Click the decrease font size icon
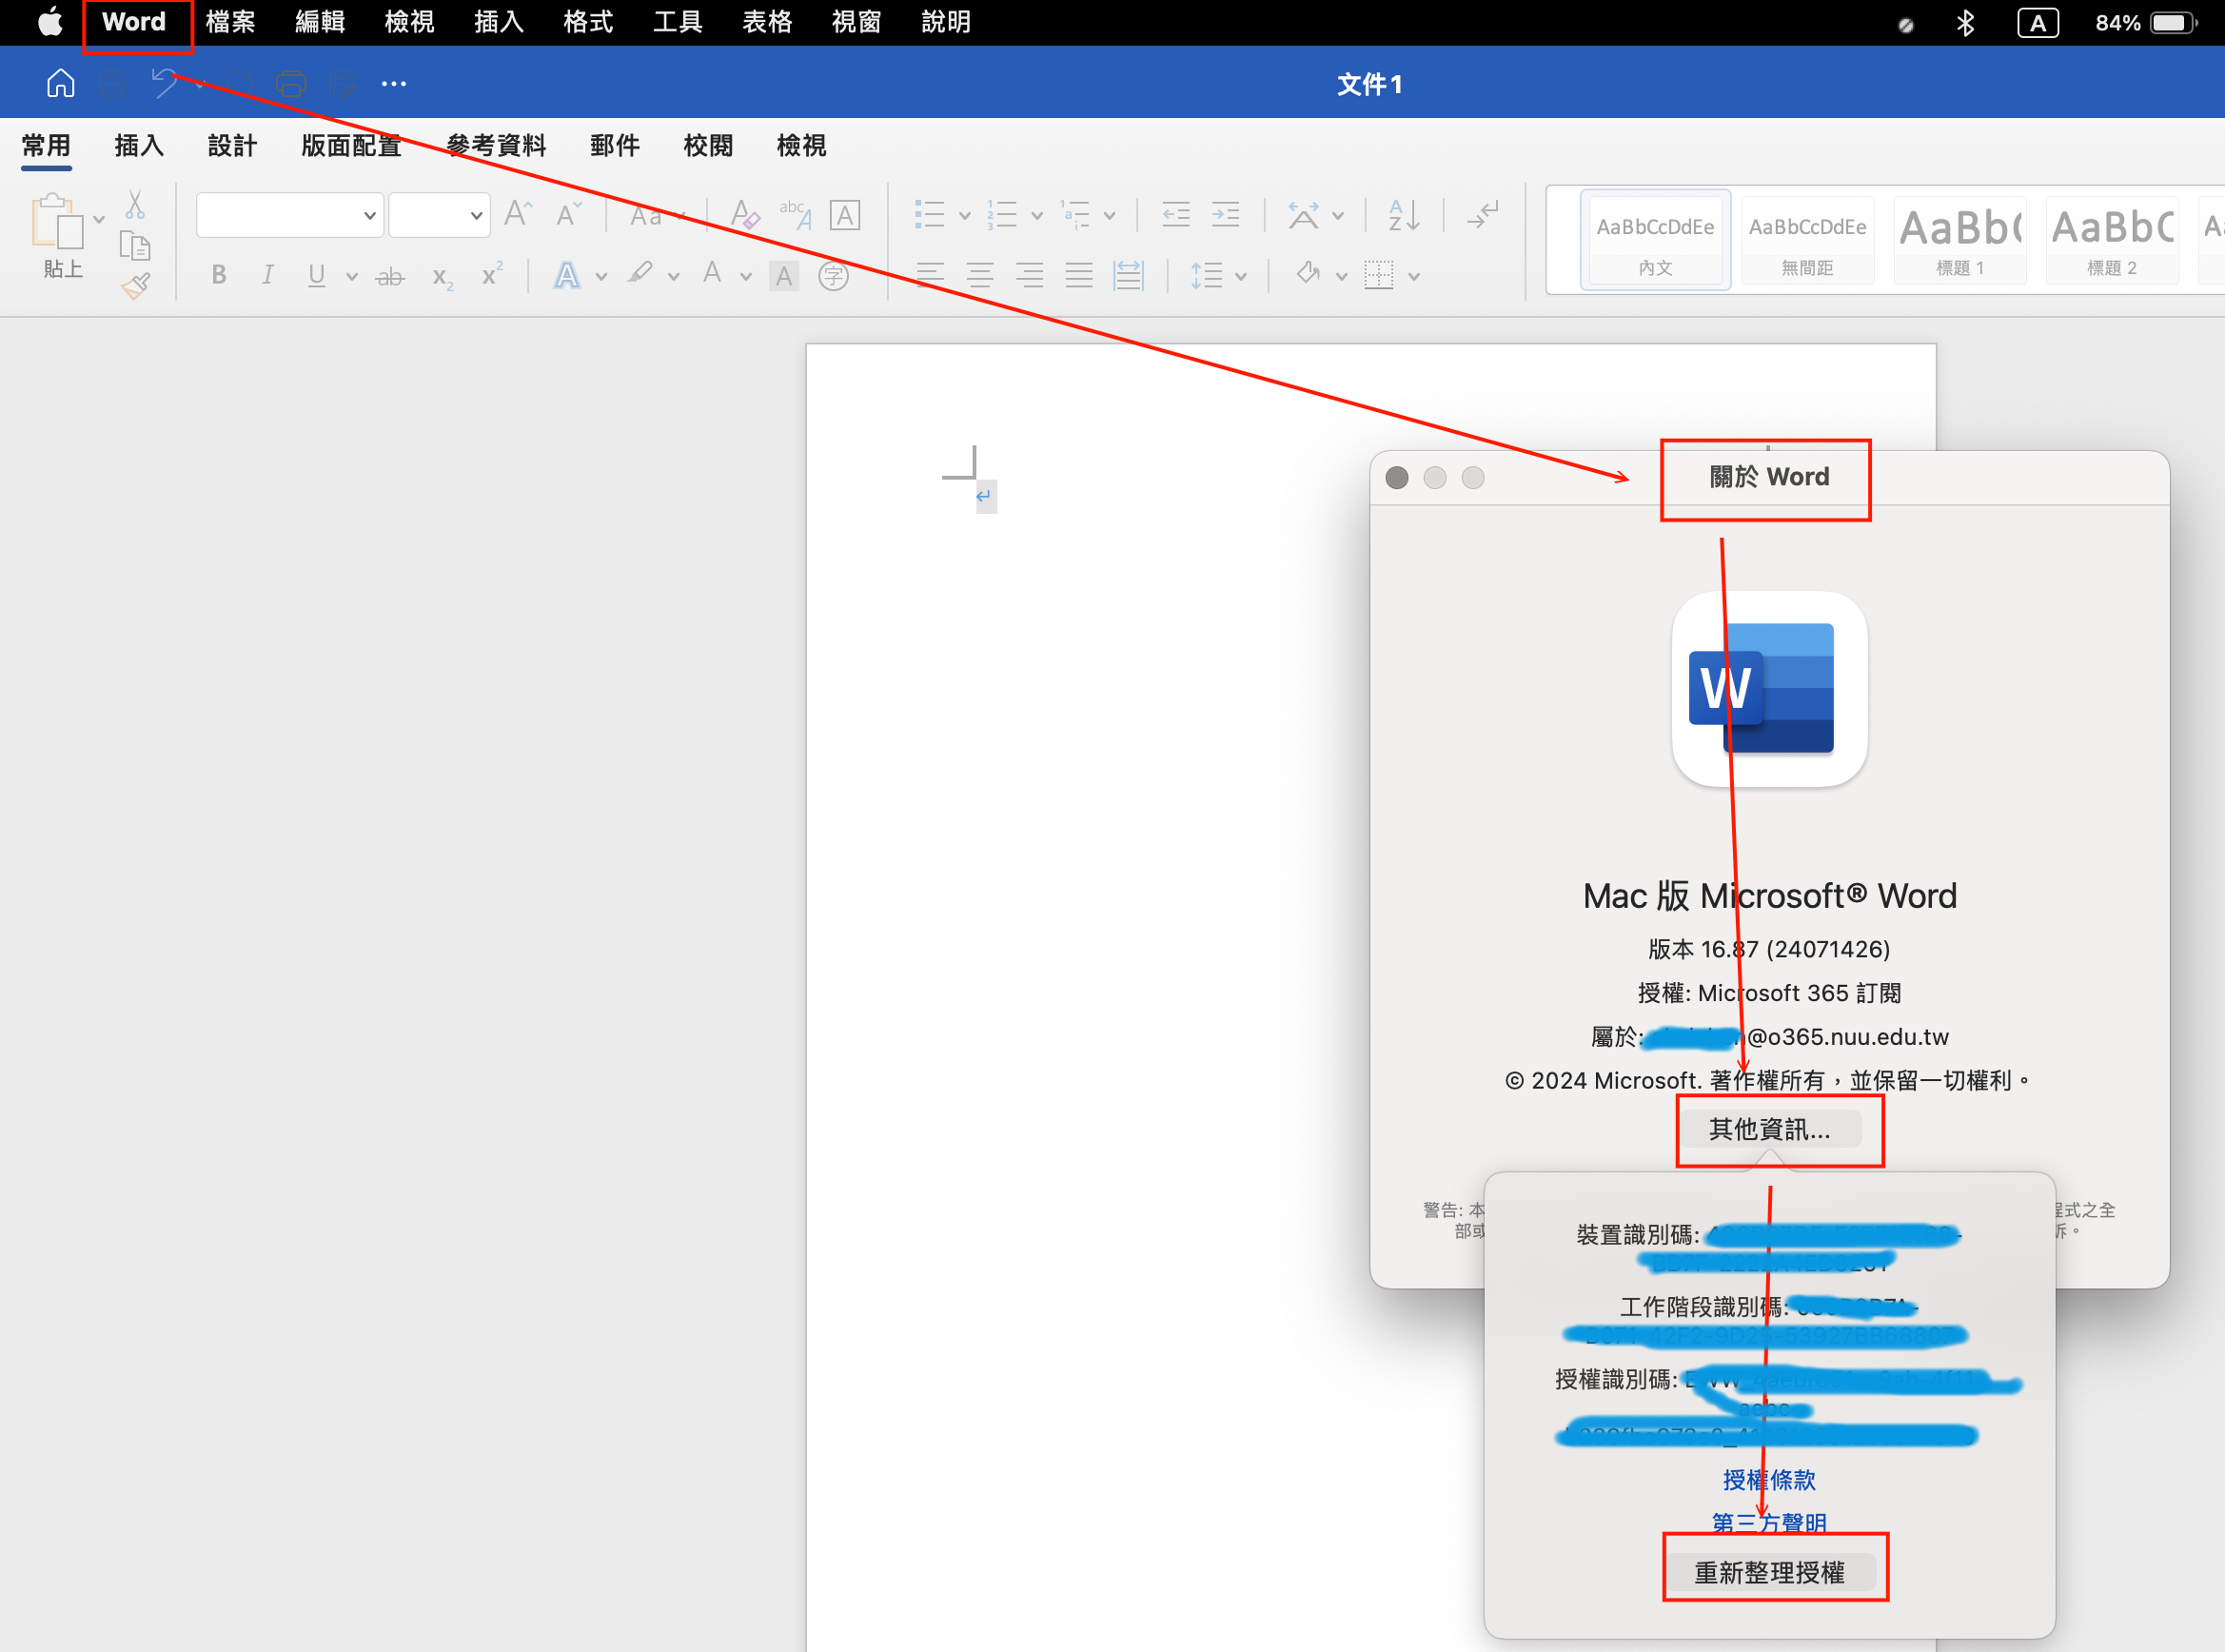The image size is (2225, 1652). pos(568,214)
